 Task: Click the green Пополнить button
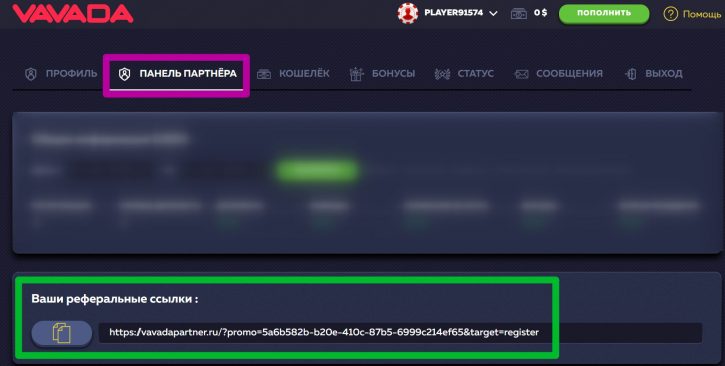604,13
